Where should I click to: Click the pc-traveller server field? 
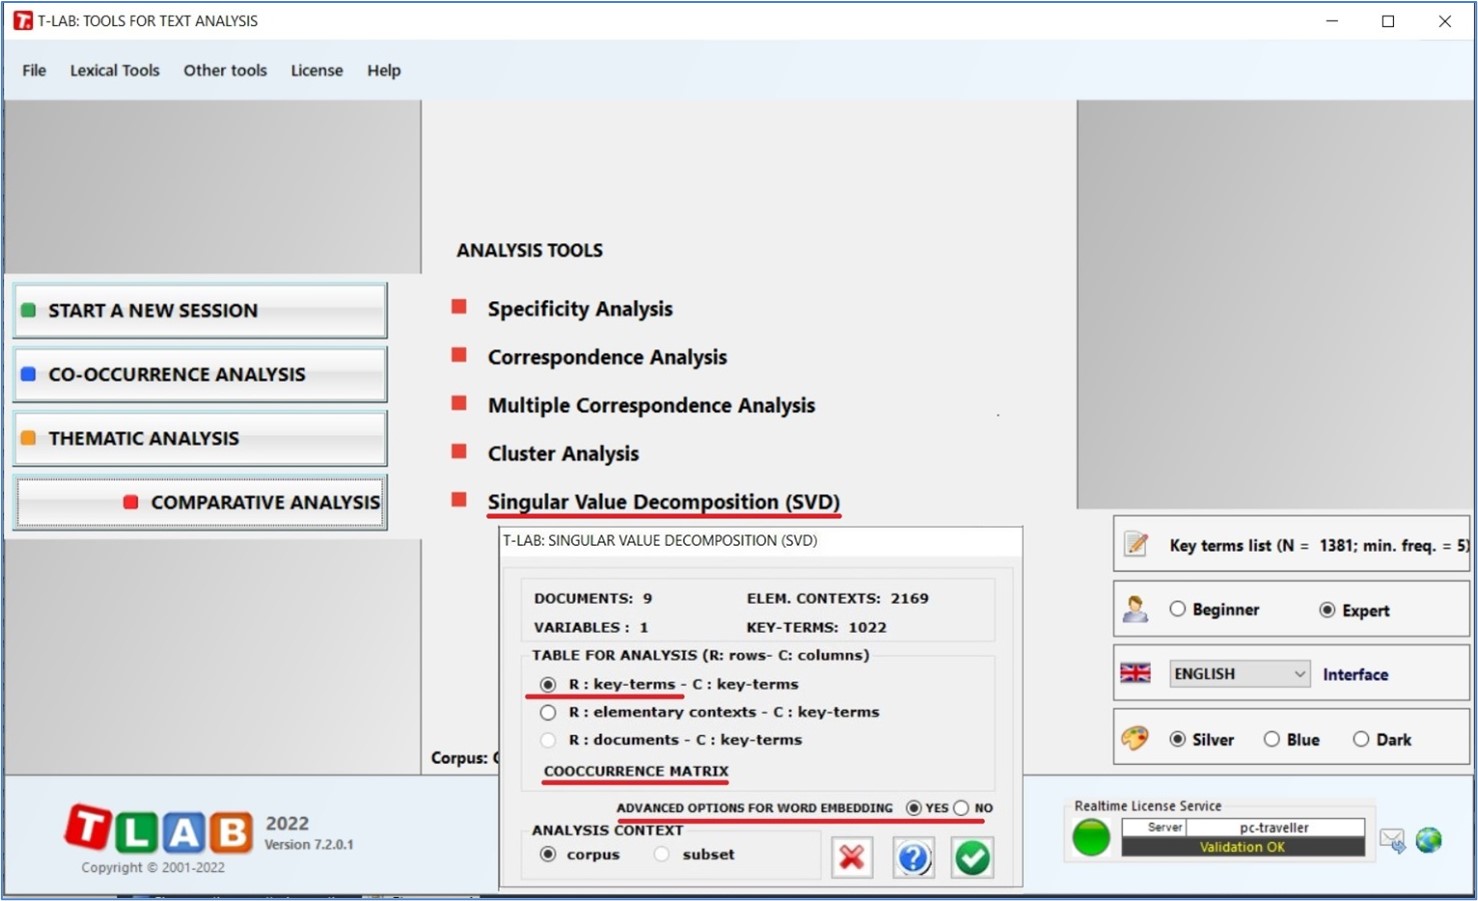pos(1274,827)
